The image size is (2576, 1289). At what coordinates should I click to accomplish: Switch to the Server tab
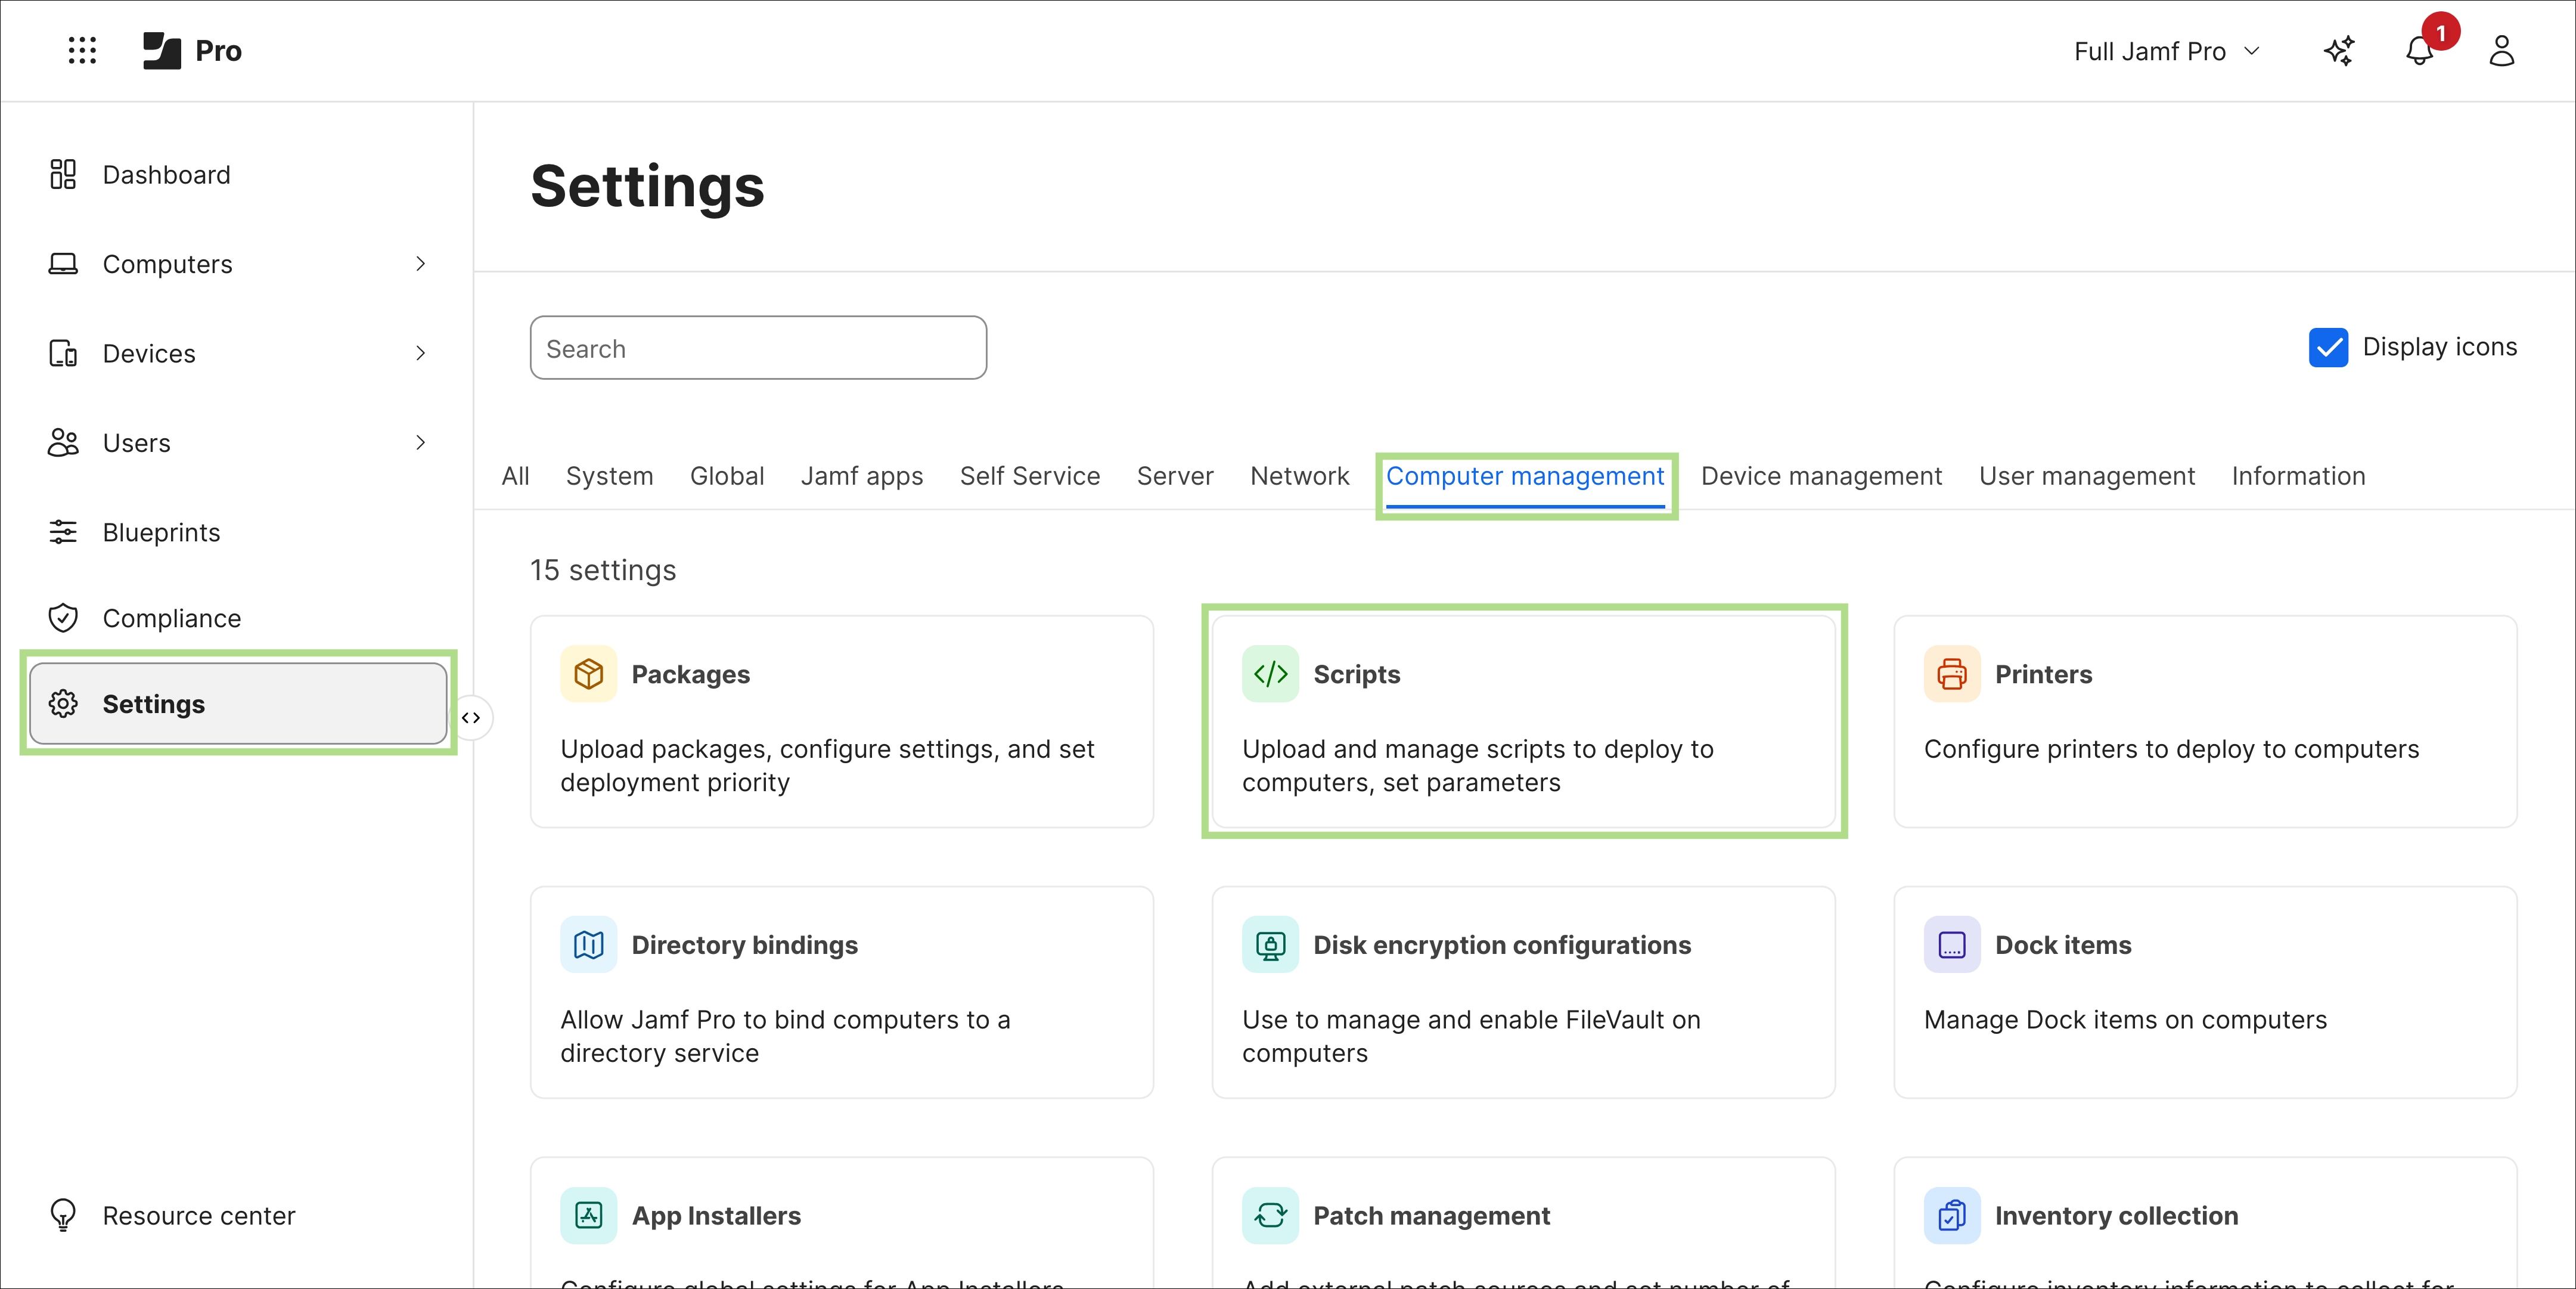[1175, 476]
